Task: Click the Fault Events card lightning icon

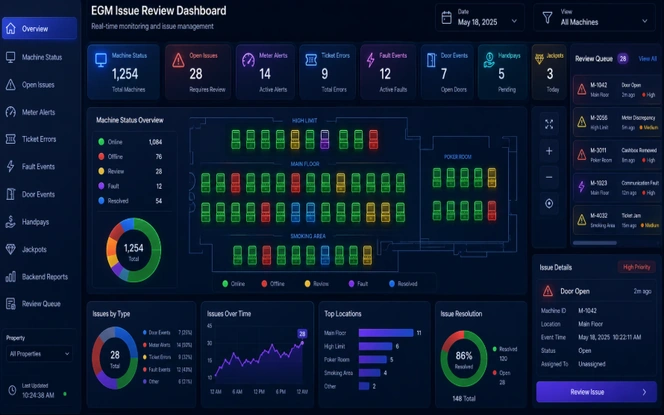Action: click(371, 60)
